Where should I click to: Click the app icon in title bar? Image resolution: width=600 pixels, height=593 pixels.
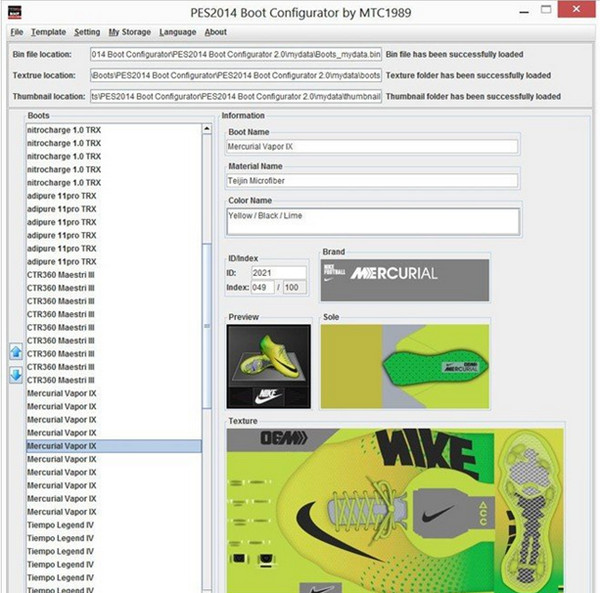tap(15, 13)
